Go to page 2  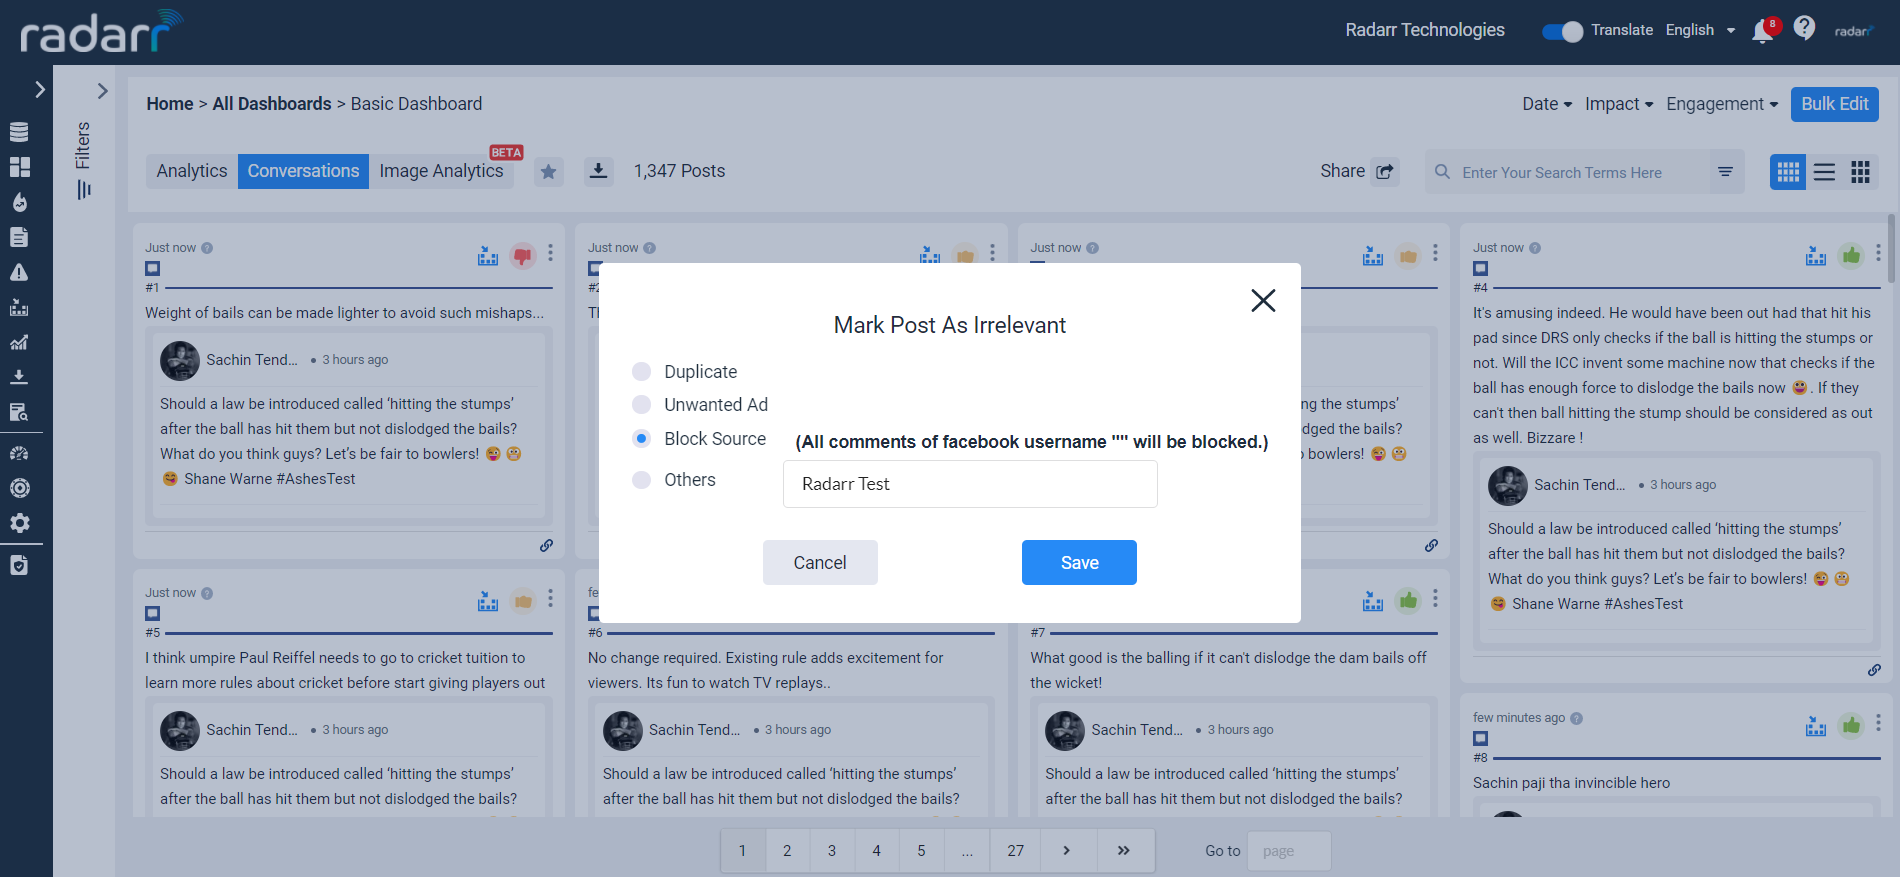coord(787,850)
